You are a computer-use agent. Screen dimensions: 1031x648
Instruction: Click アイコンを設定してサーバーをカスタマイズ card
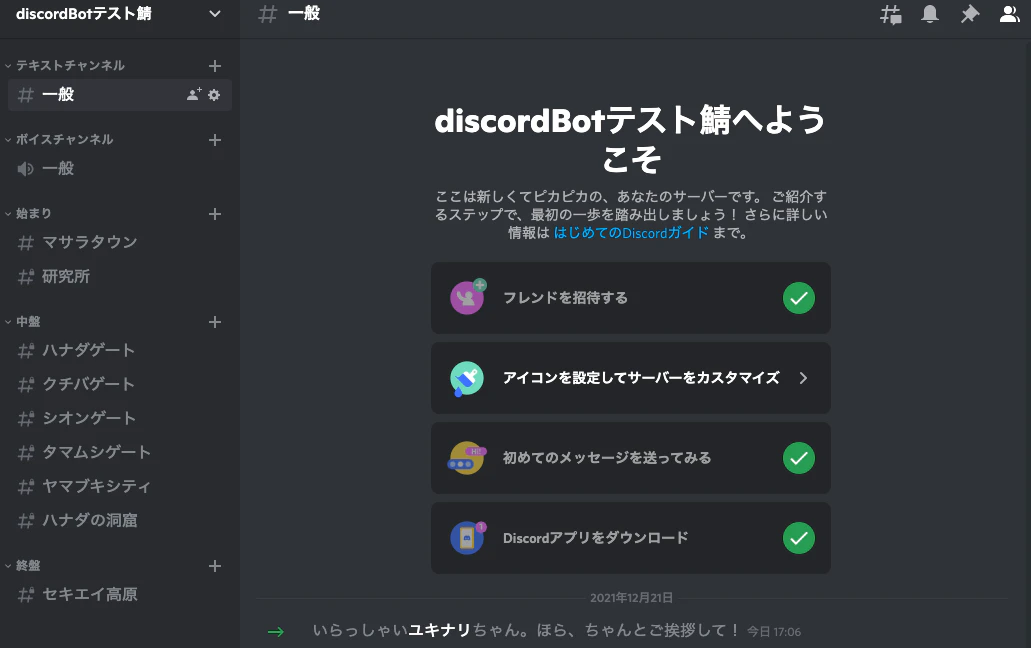631,378
